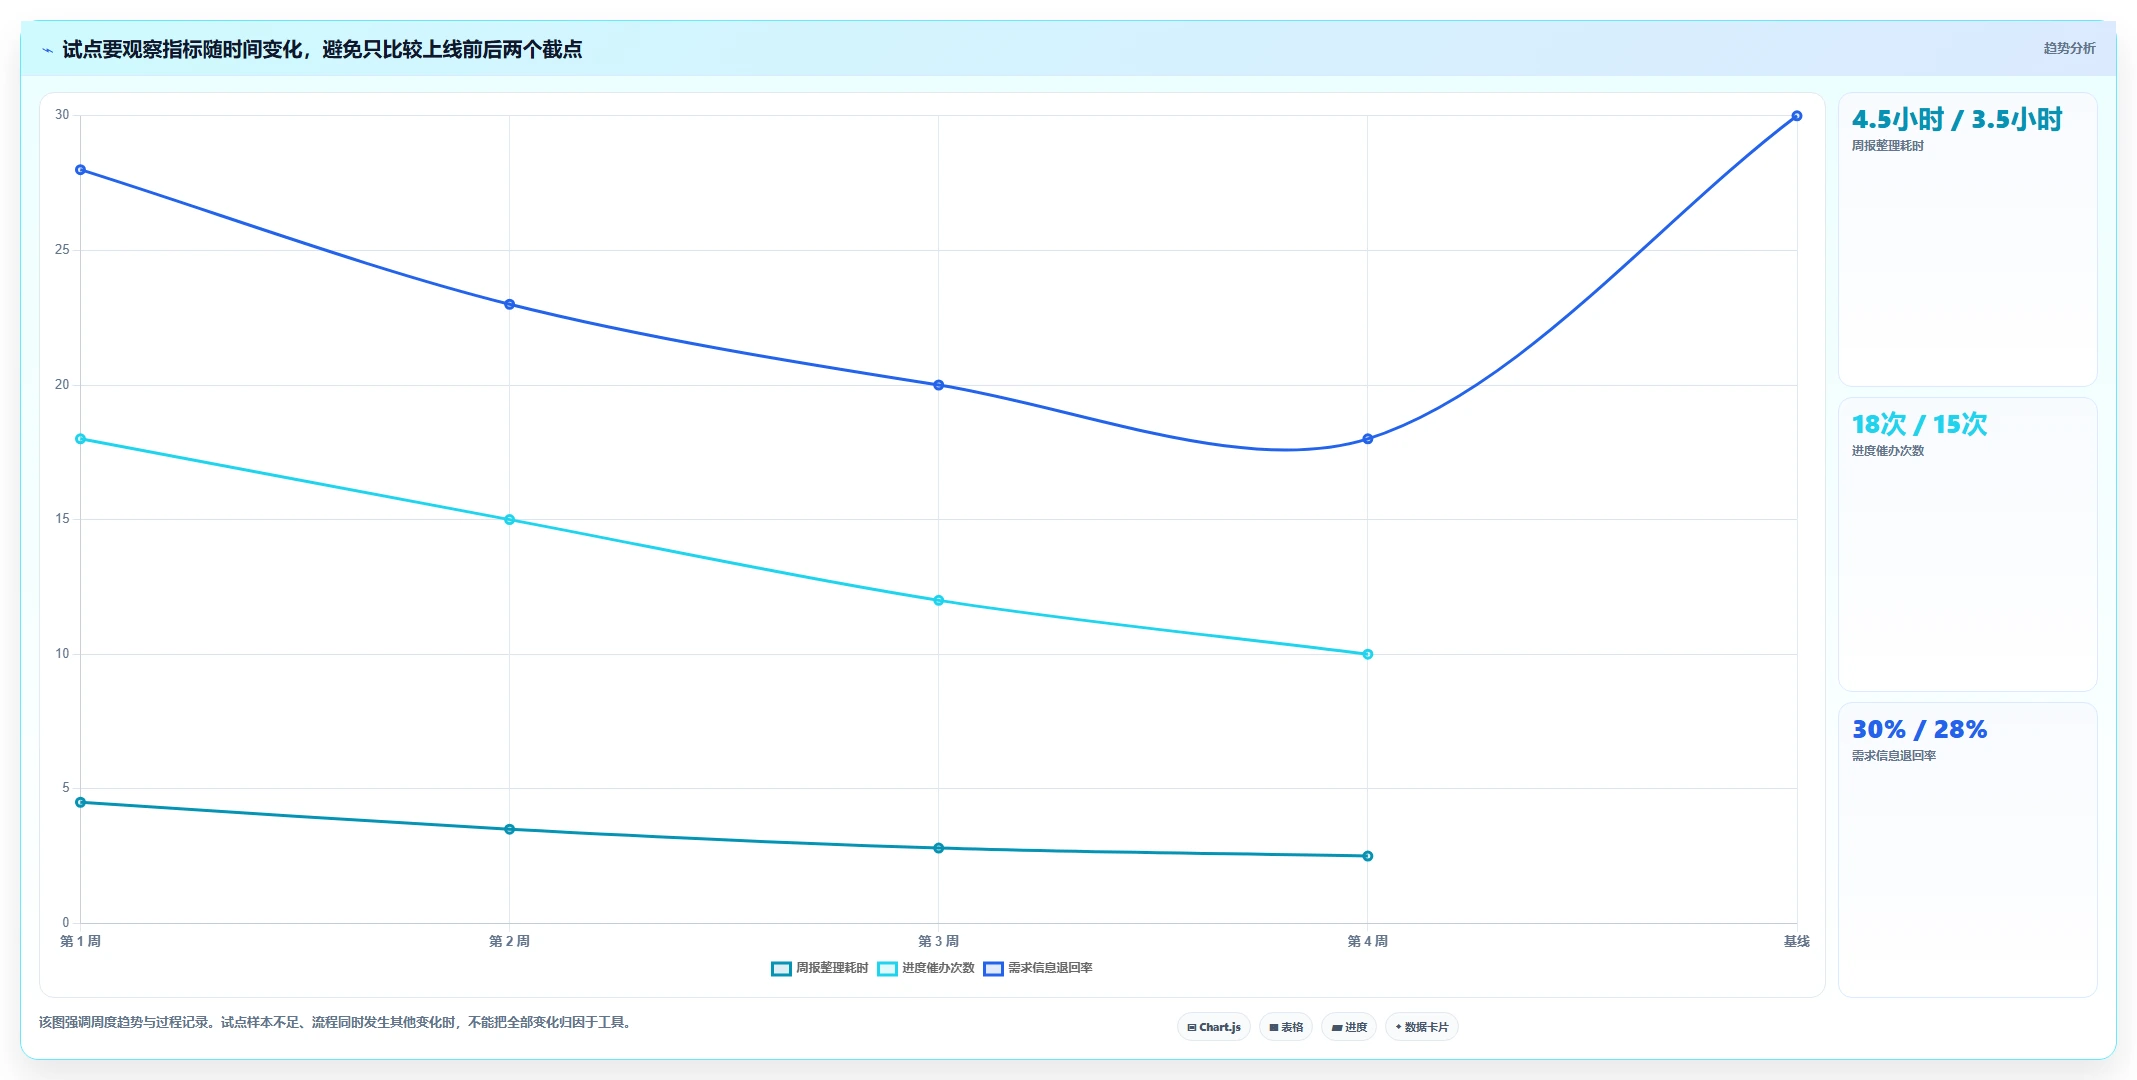Click the x-axis label 第 3 周
The height and width of the screenshot is (1080, 2137).
point(939,941)
